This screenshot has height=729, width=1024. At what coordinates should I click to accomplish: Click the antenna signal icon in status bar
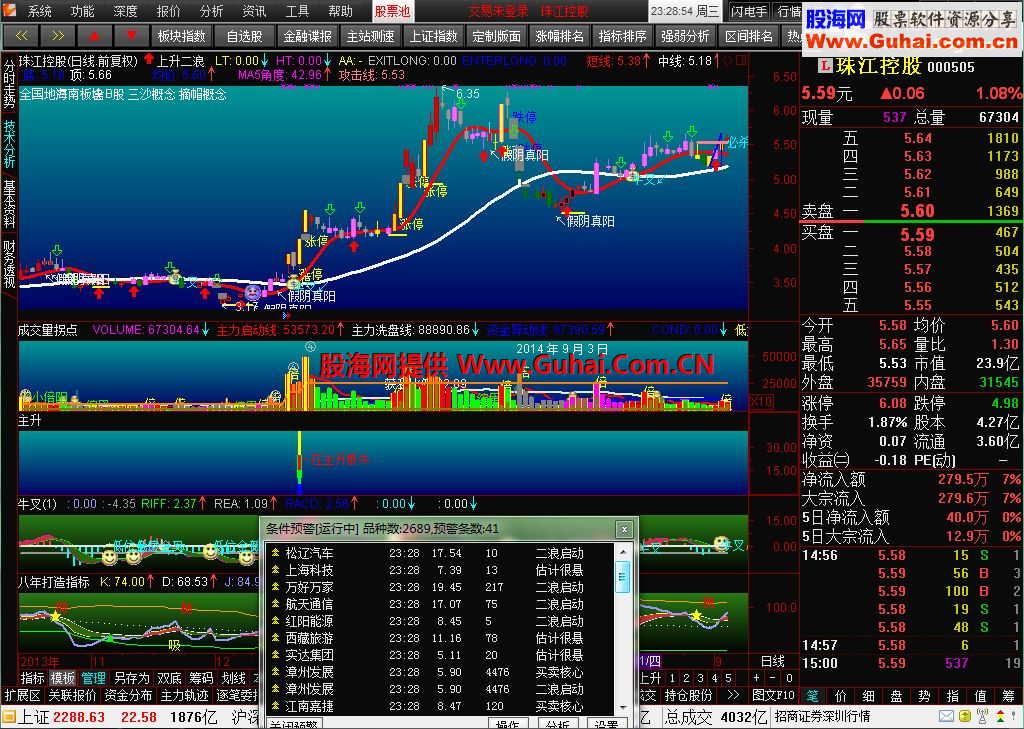(981, 717)
